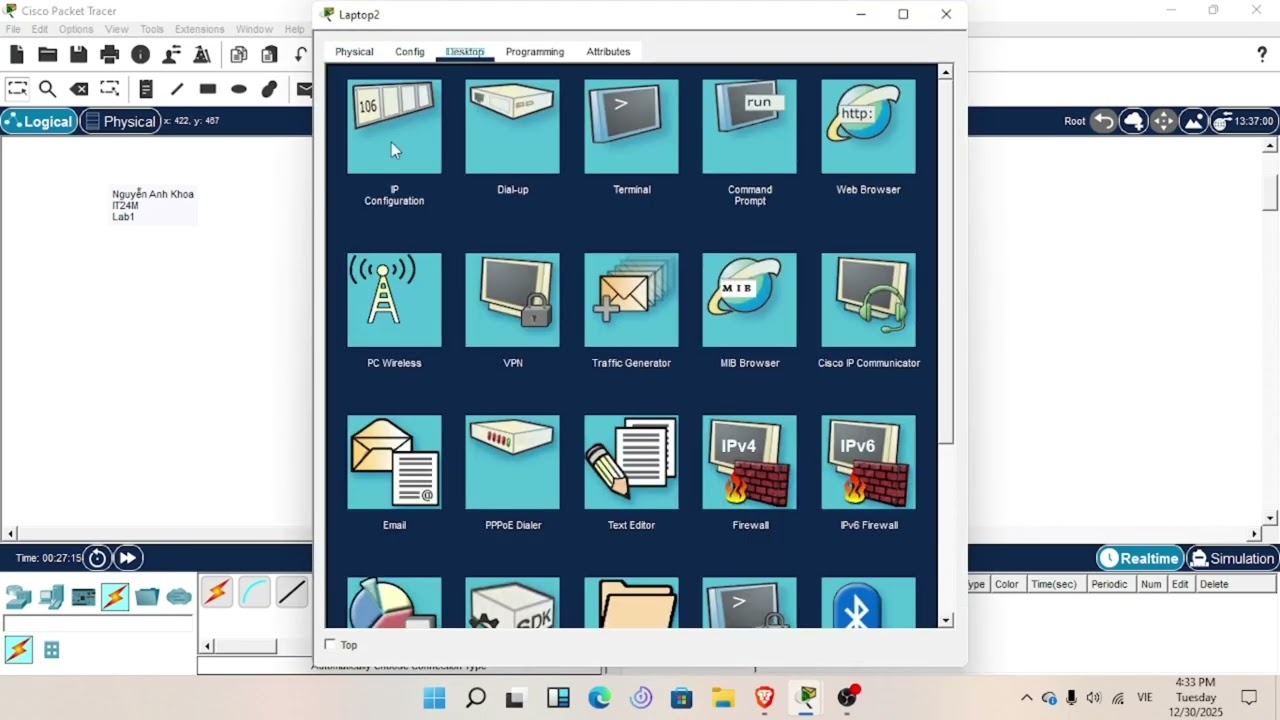Open the Email application

(394, 462)
